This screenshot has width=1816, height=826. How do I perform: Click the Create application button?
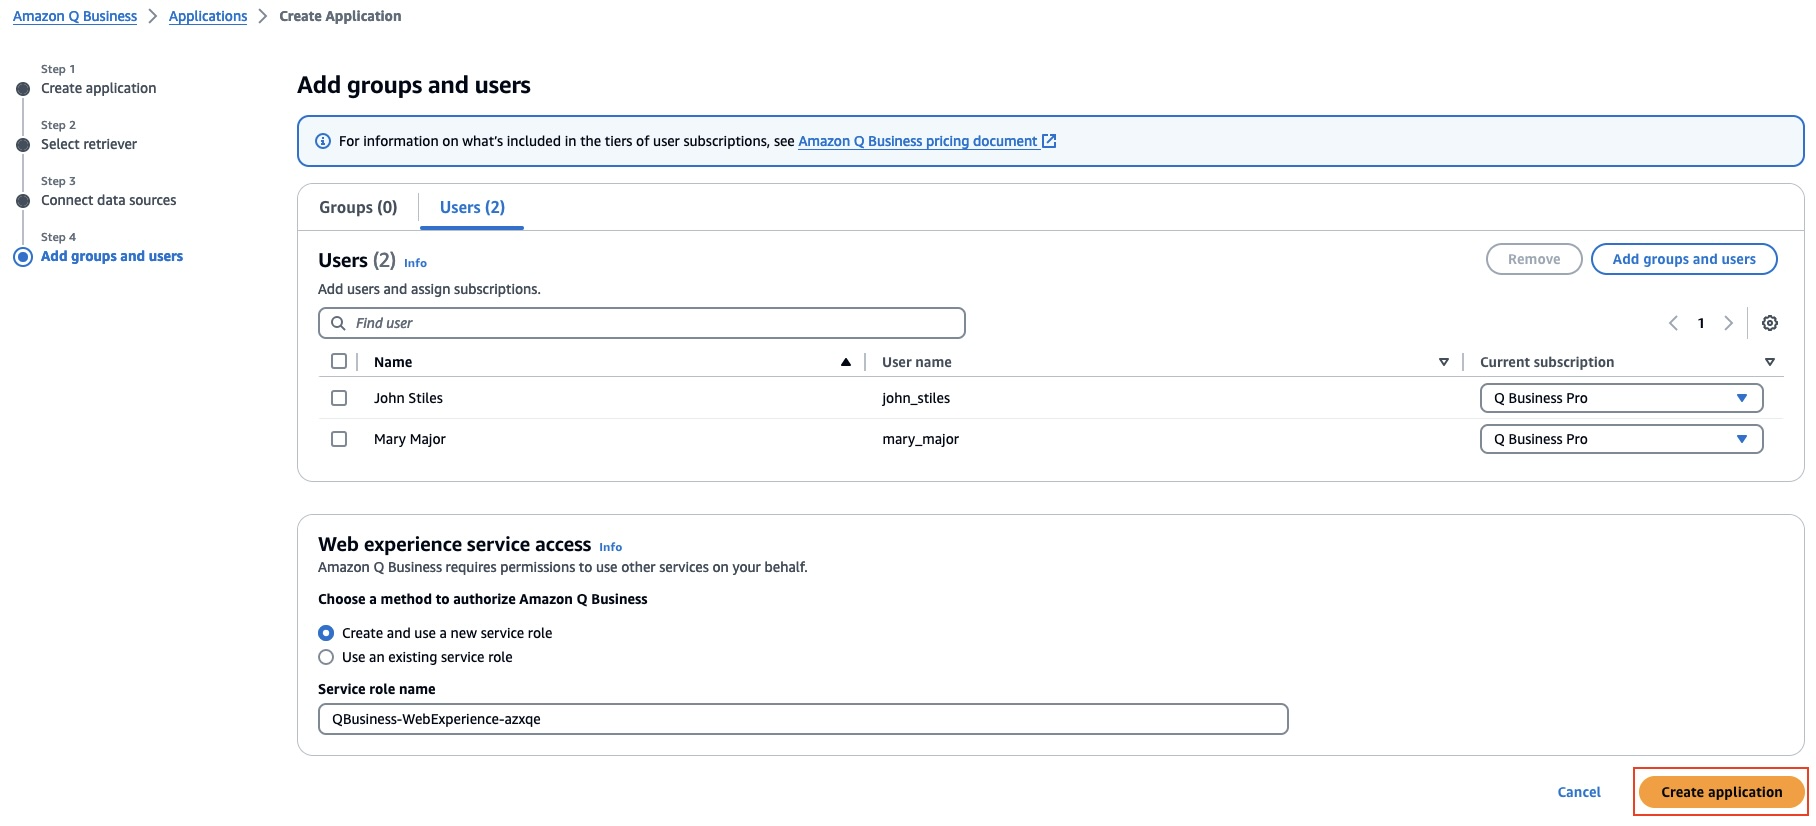tap(1721, 792)
